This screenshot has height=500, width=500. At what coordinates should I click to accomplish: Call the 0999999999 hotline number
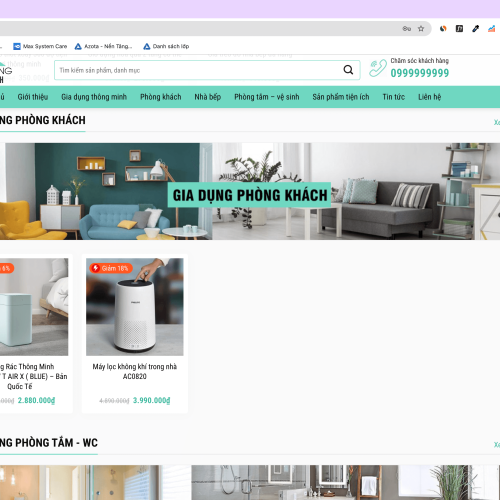[420, 73]
